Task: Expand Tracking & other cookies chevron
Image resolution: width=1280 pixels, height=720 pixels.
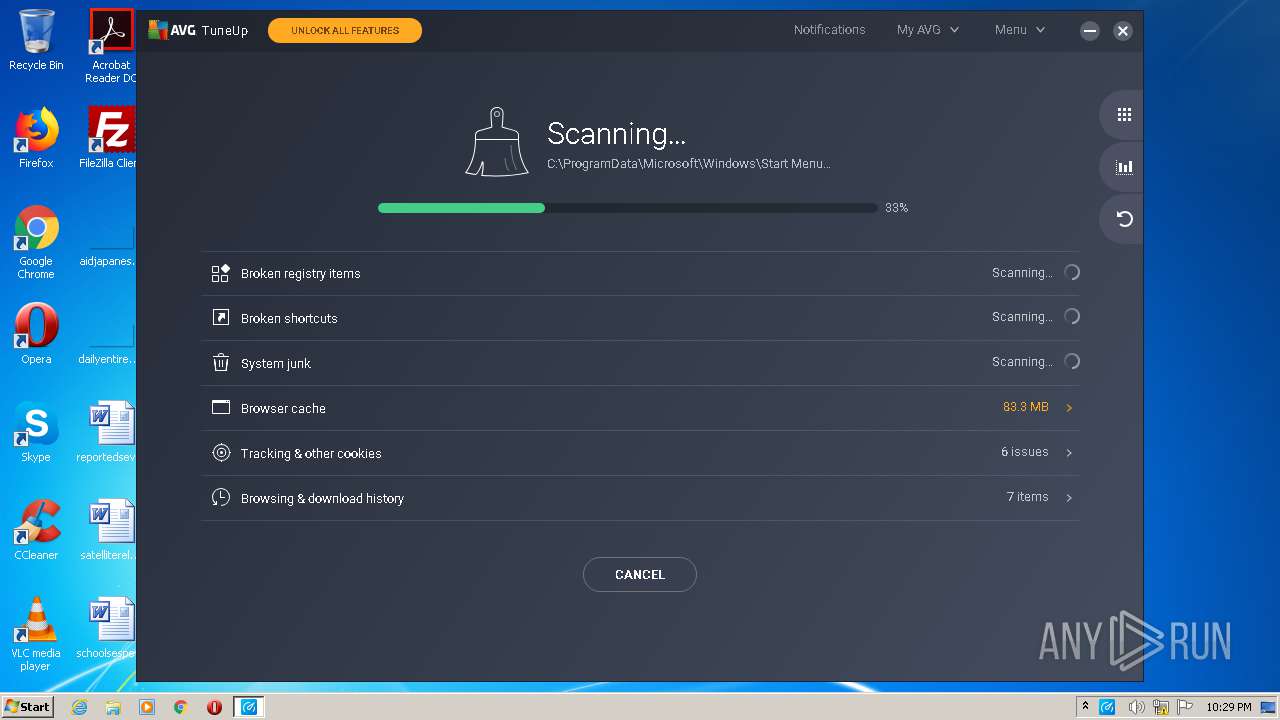Action: click(x=1069, y=453)
